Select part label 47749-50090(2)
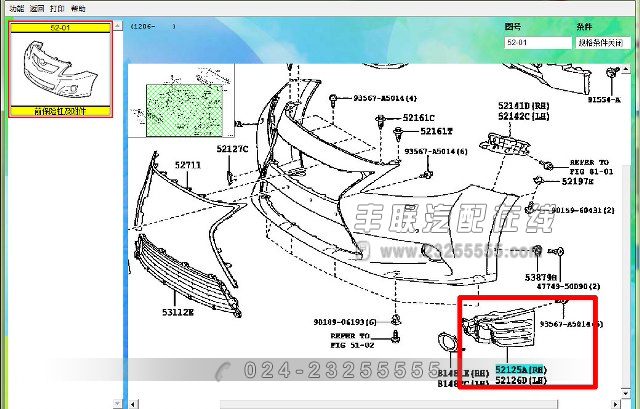 coord(568,287)
